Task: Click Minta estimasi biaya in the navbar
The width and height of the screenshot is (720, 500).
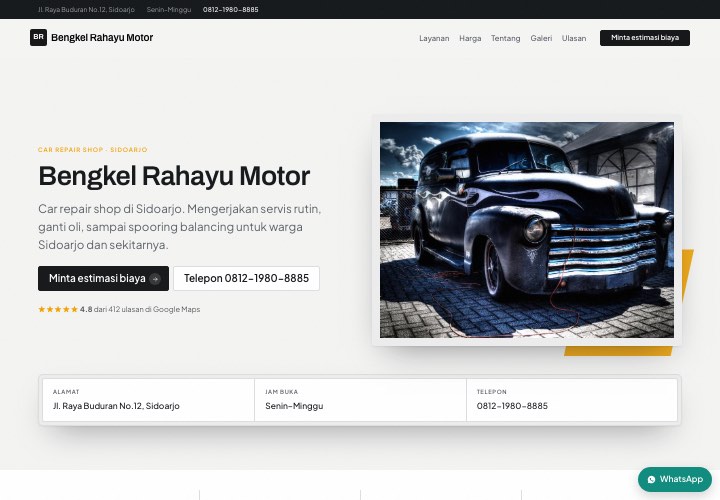Action: click(645, 38)
